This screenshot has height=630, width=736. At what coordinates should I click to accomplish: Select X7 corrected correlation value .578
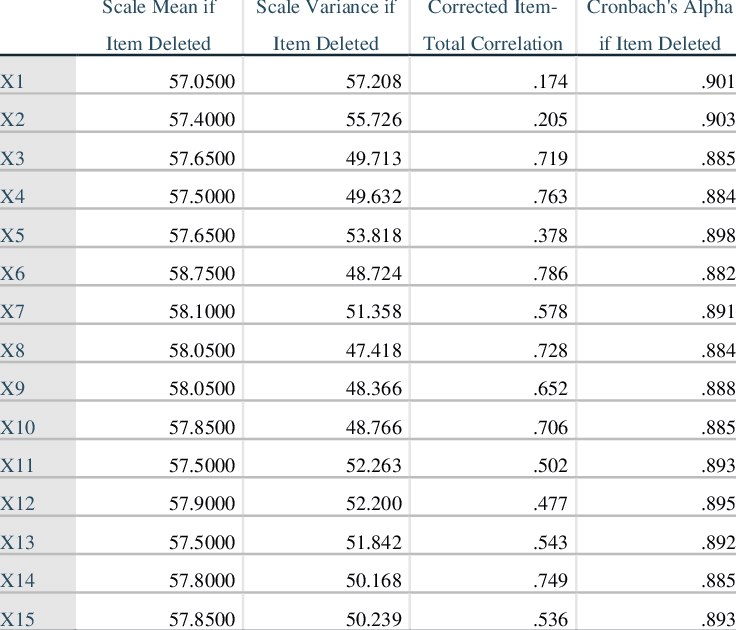click(x=550, y=312)
